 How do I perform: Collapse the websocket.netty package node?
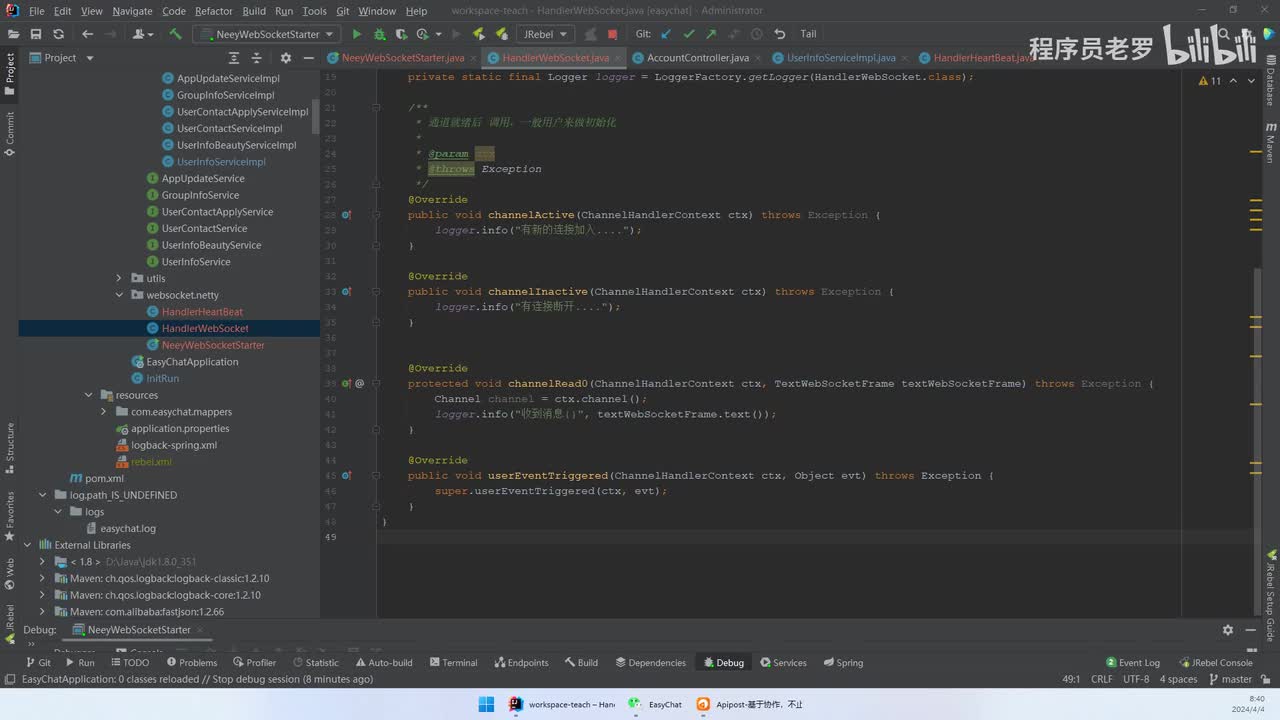[119, 295]
